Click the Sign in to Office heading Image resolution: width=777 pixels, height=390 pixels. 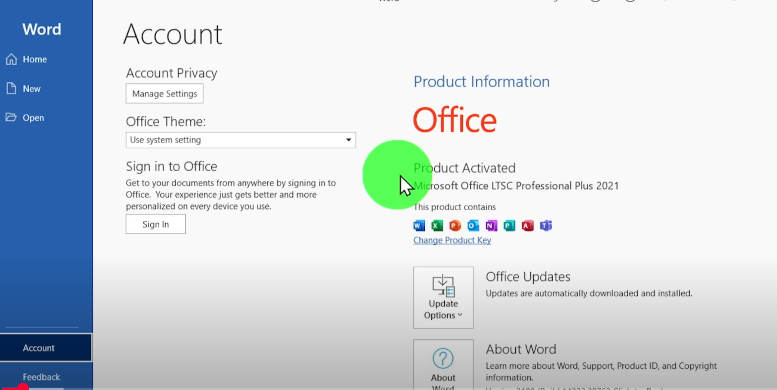tap(171, 167)
